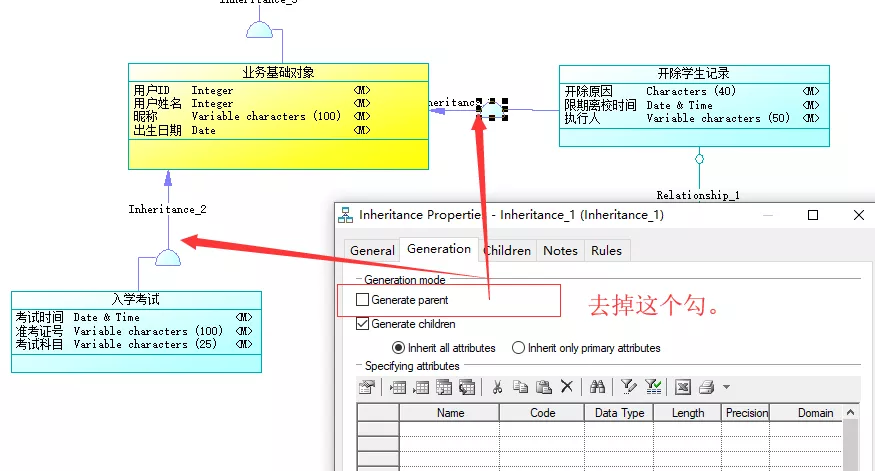This screenshot has height=471, width=875.
Task: Select Inherit only primary attributes radio
Action: 518,348
